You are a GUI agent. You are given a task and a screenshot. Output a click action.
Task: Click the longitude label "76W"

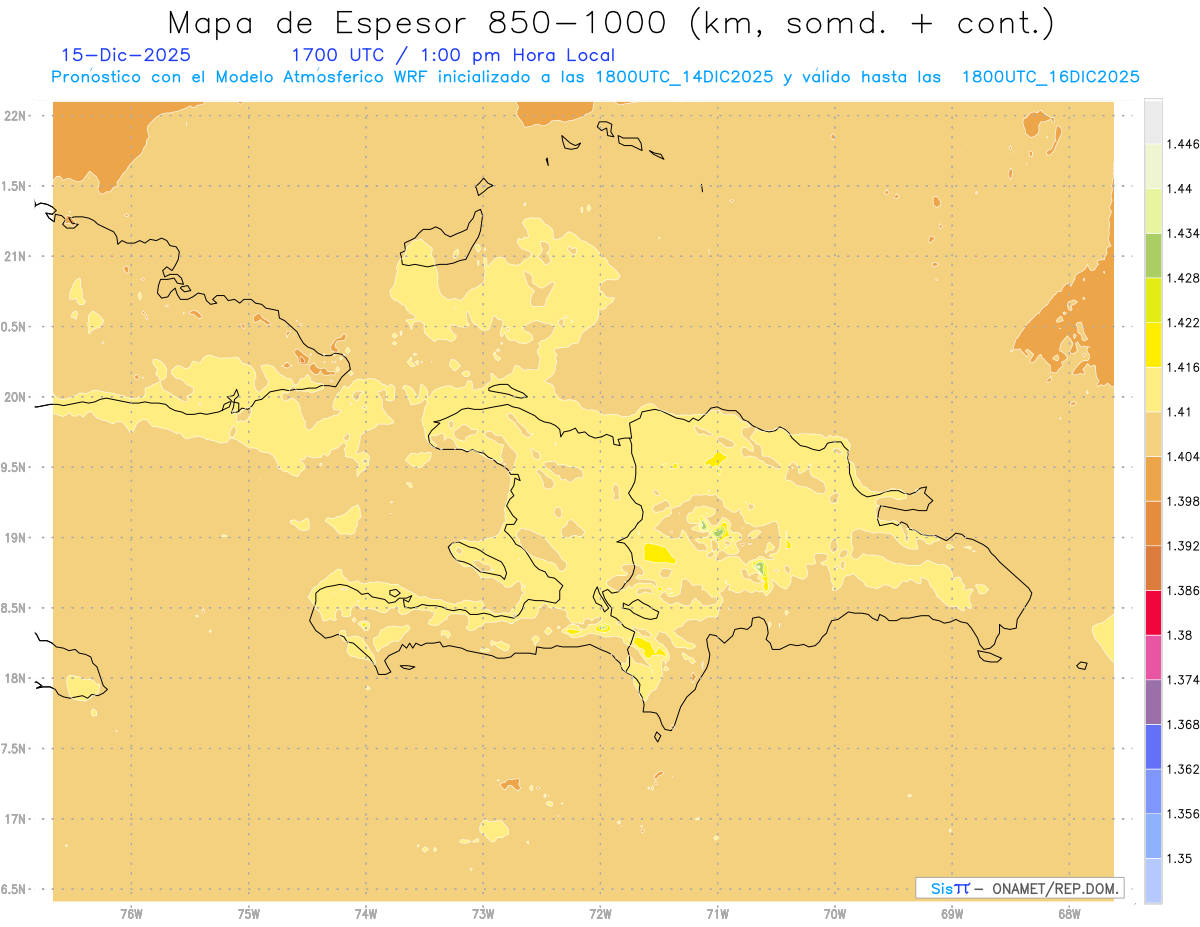pyautogui.click(x=131, y=913)
